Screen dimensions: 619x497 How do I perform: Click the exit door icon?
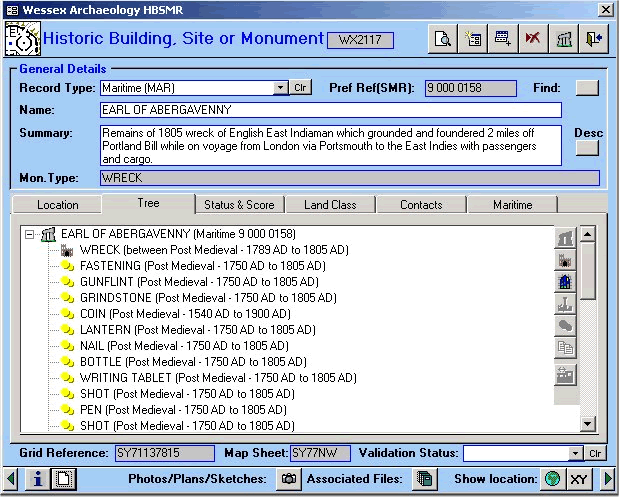[x=596, y=40]
